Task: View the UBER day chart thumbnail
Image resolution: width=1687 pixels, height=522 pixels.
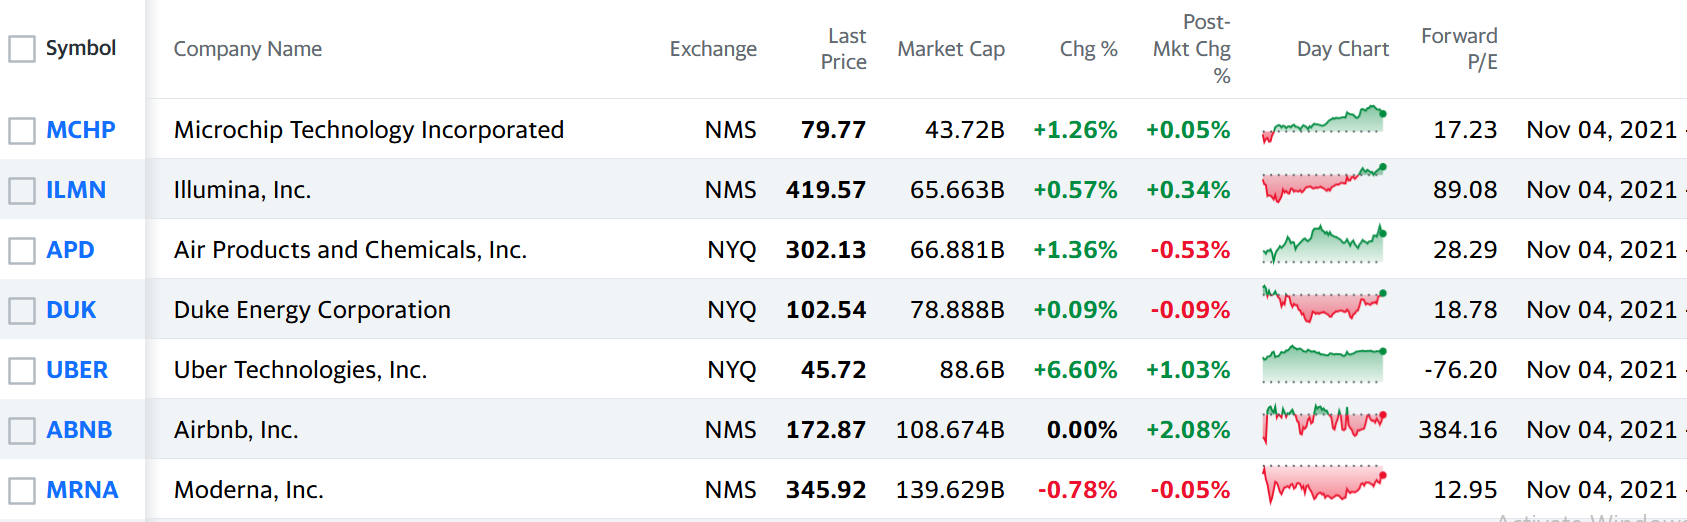Action: [1324, 365]
